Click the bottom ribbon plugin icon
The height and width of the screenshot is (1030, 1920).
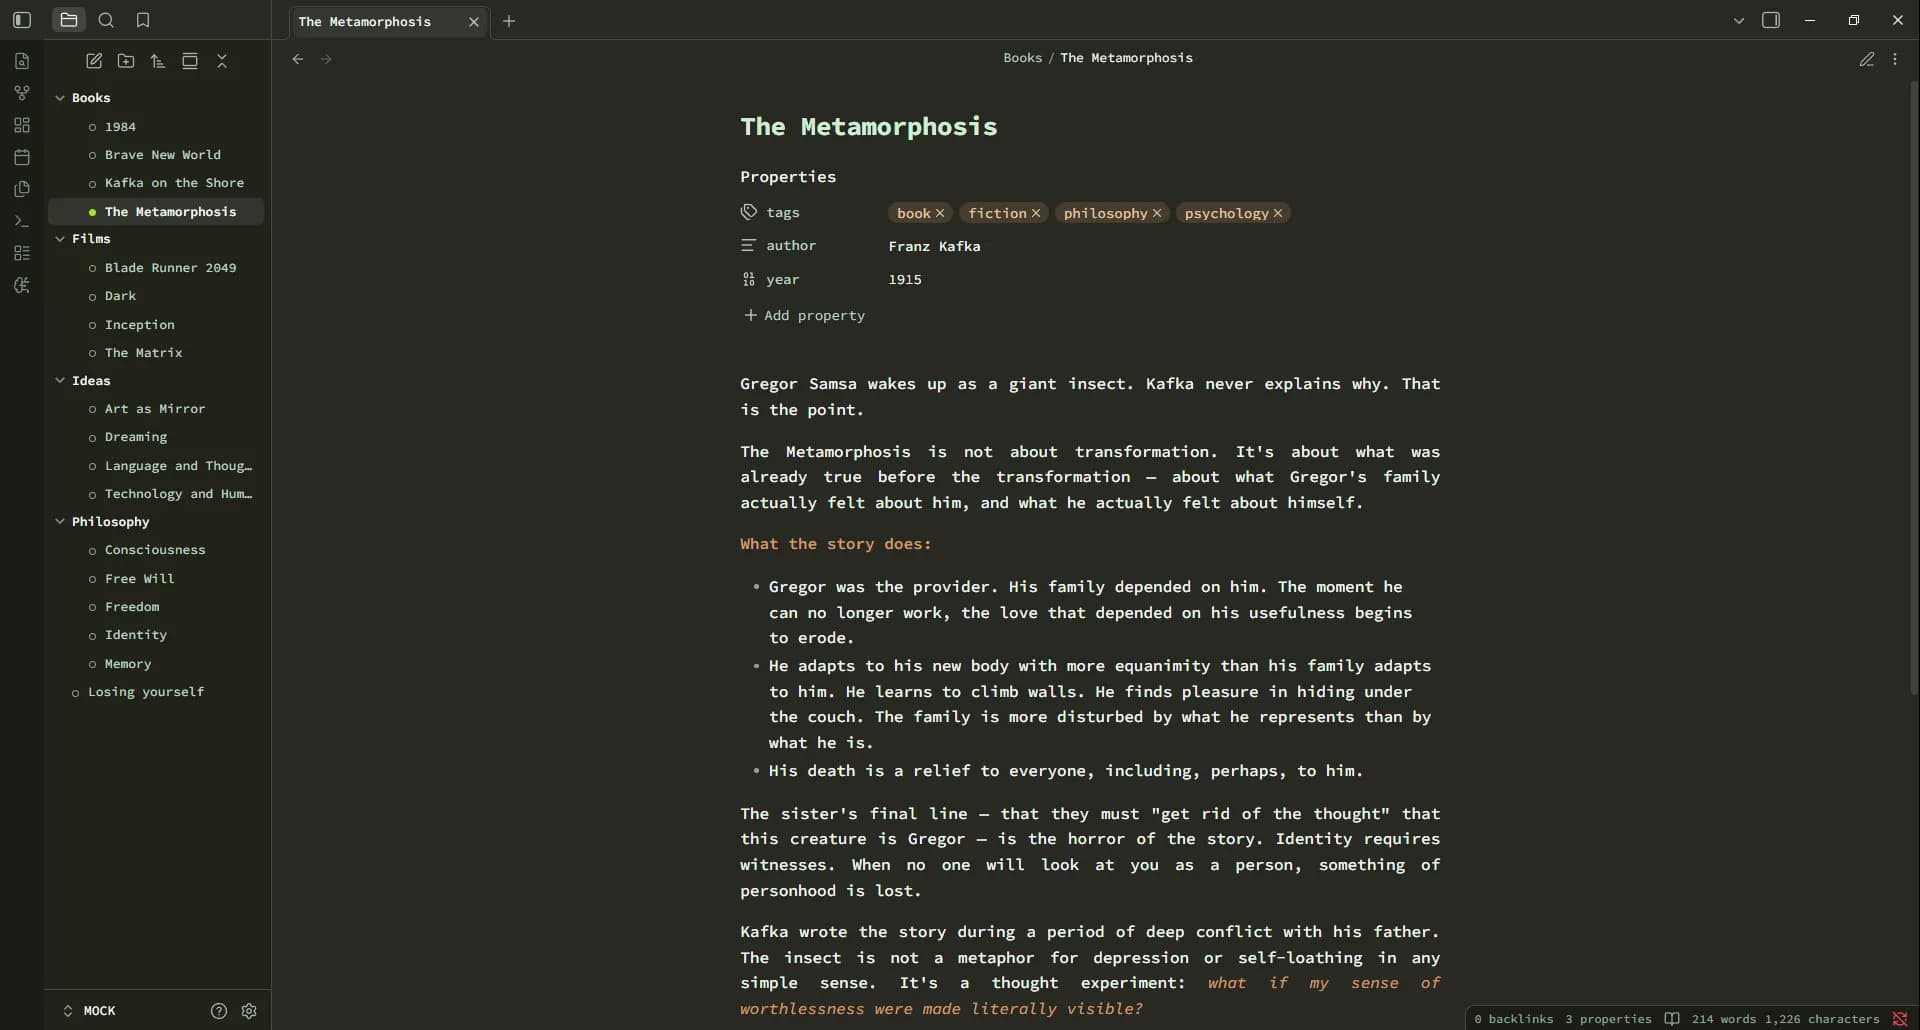click(x=22, y=285)
